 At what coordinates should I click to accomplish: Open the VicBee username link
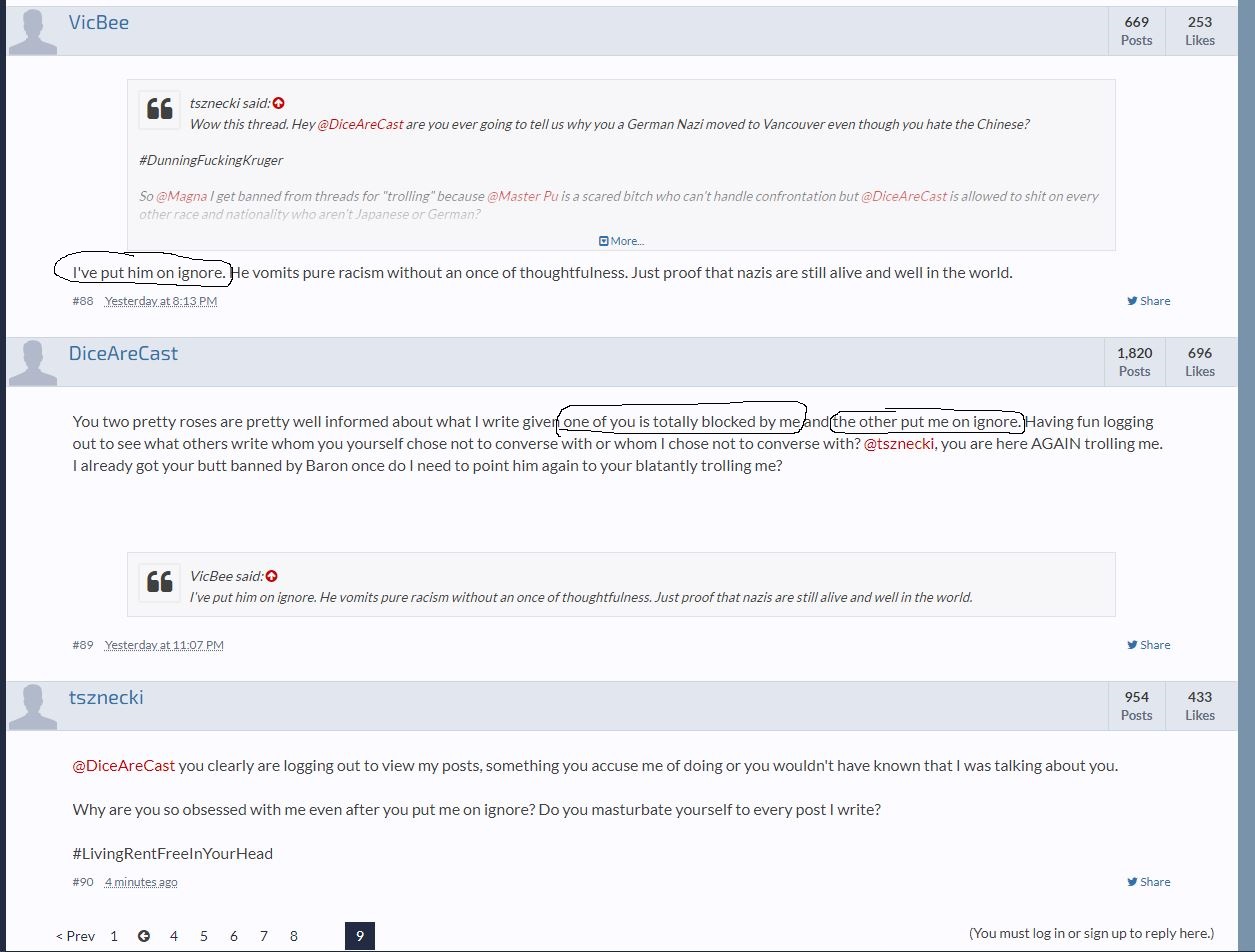99,22
